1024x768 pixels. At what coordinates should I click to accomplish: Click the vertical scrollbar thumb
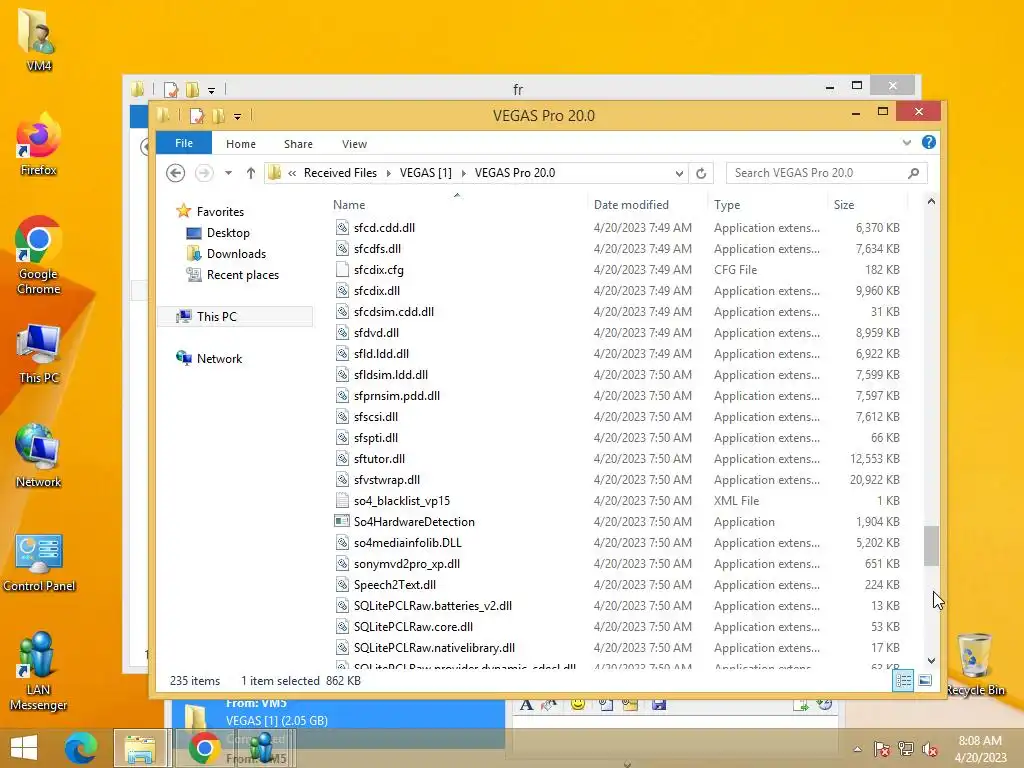(931, 545)
